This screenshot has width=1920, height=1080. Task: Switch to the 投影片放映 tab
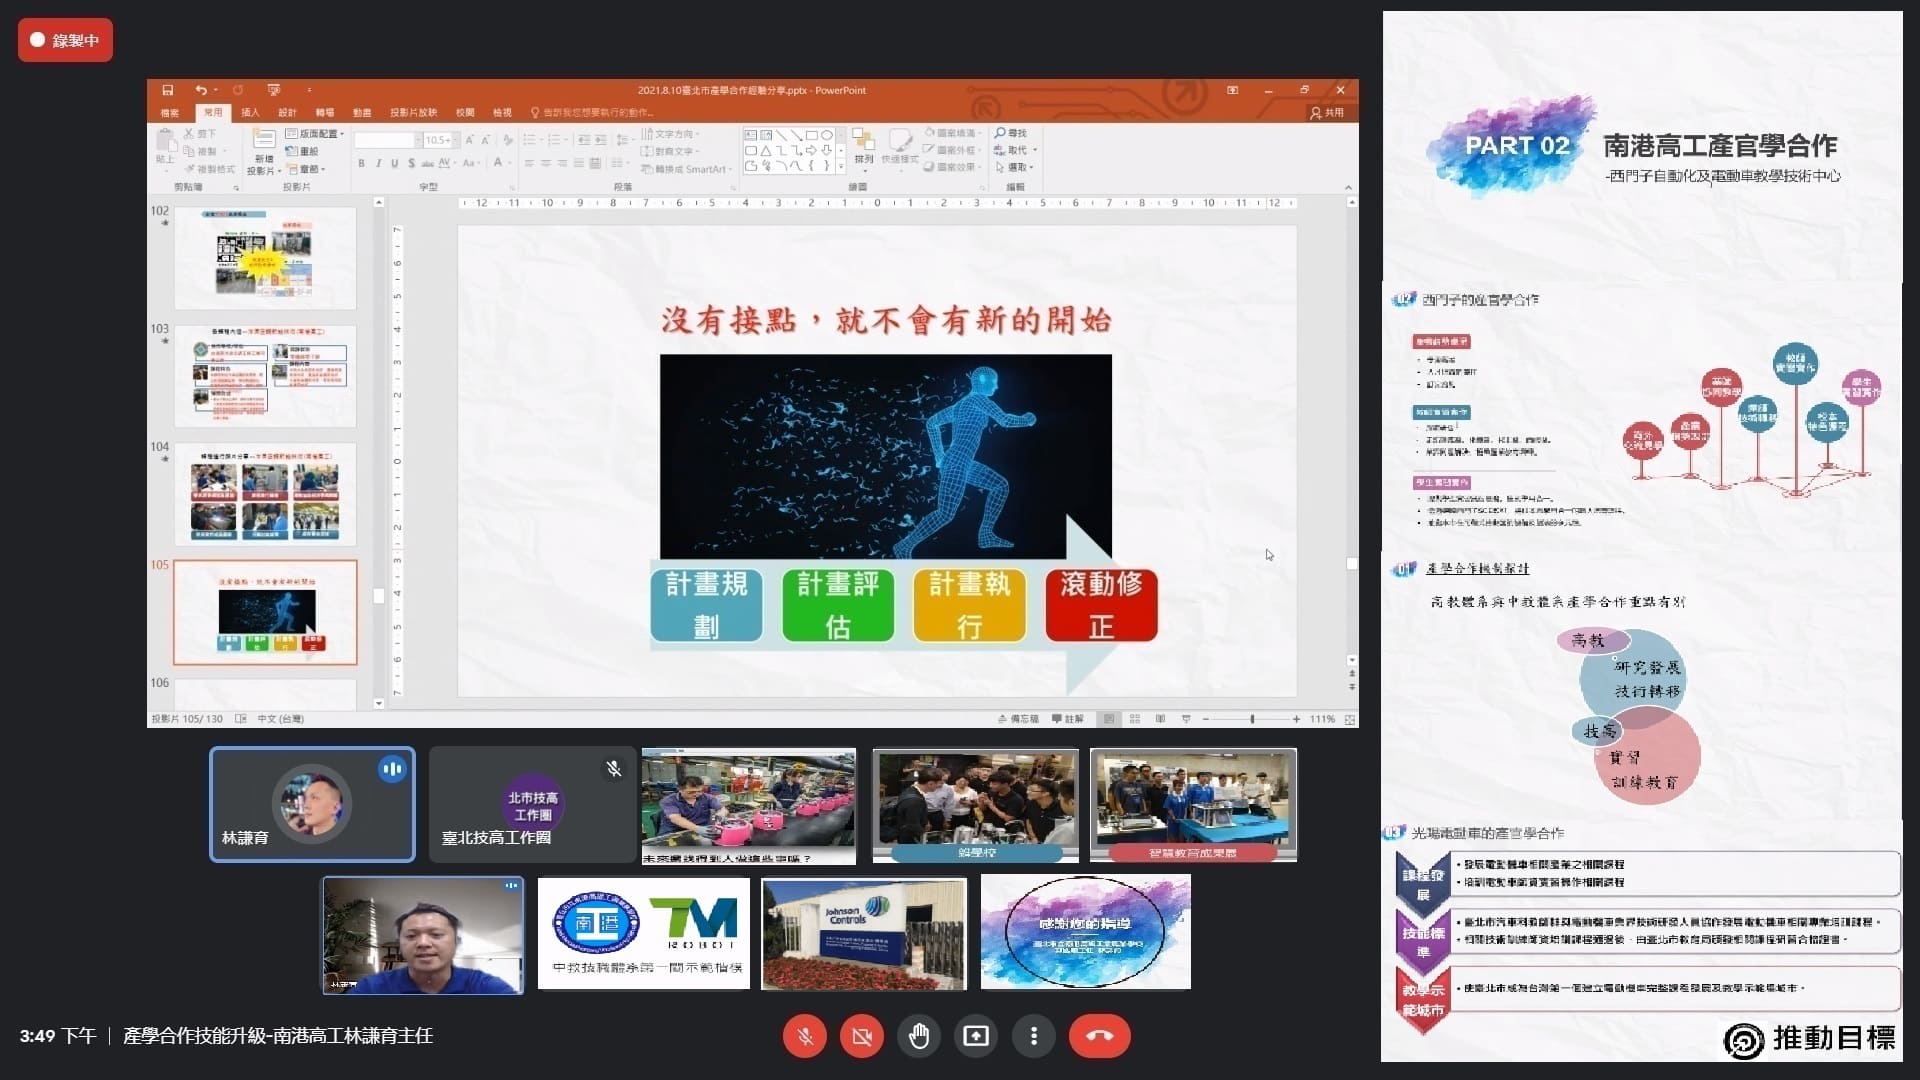pyautogui.click(x=413, y=112)
